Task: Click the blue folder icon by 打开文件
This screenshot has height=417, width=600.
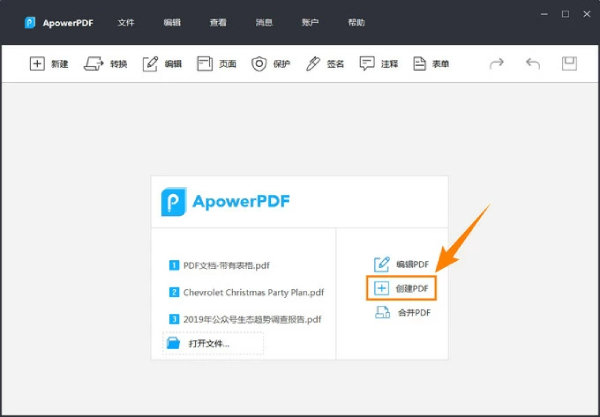Action: pos(173,343)
